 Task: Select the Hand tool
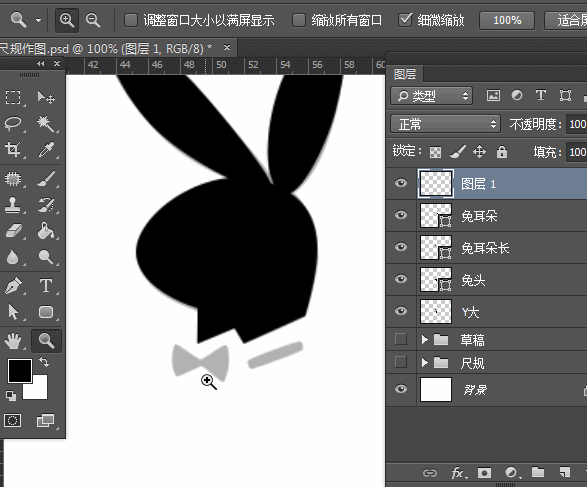point(13,341)
